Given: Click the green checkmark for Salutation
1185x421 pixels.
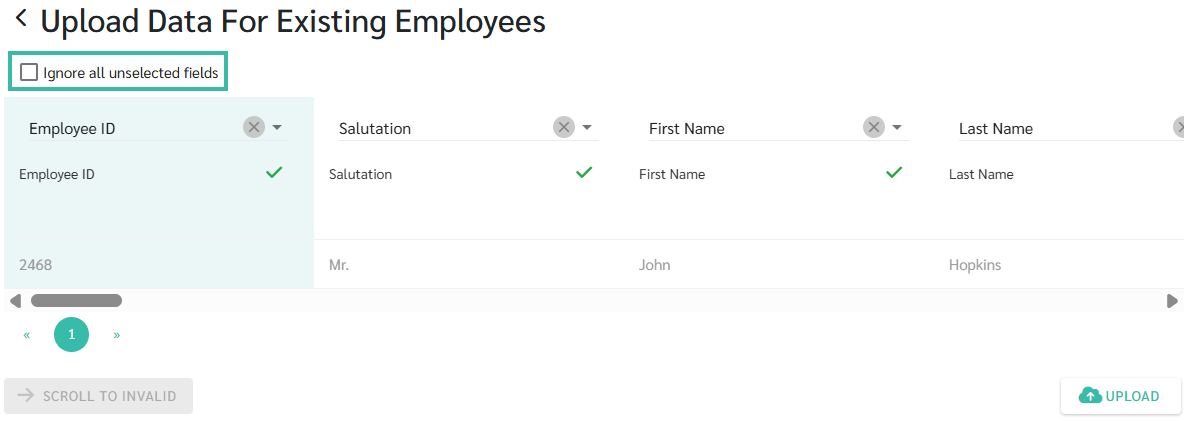Looking at the screenshot, I should point(584,172).
